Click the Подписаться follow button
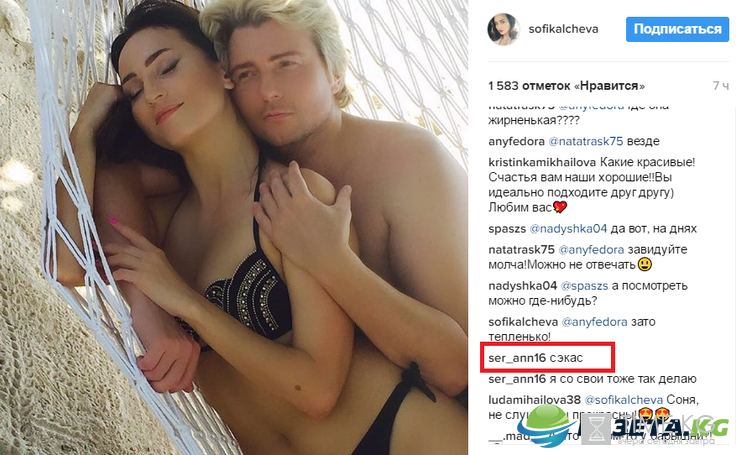 pos(677,29)
